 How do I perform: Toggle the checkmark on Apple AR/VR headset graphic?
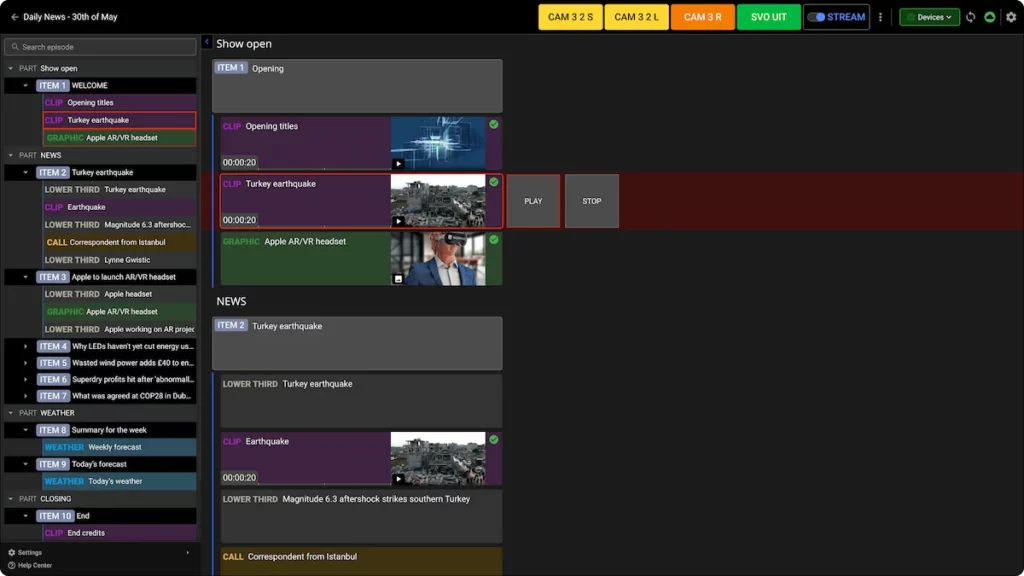click(493, 240)
